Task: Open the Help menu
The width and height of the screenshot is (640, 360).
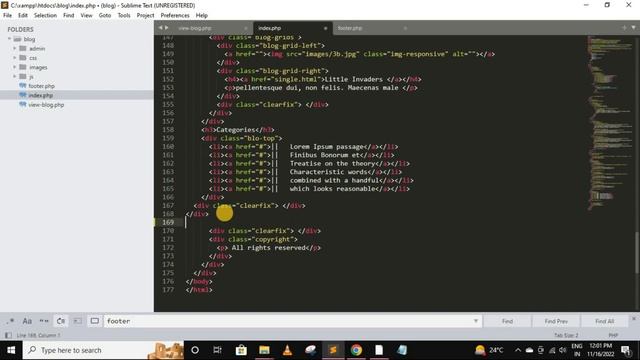Action: [x=202, y=15]
